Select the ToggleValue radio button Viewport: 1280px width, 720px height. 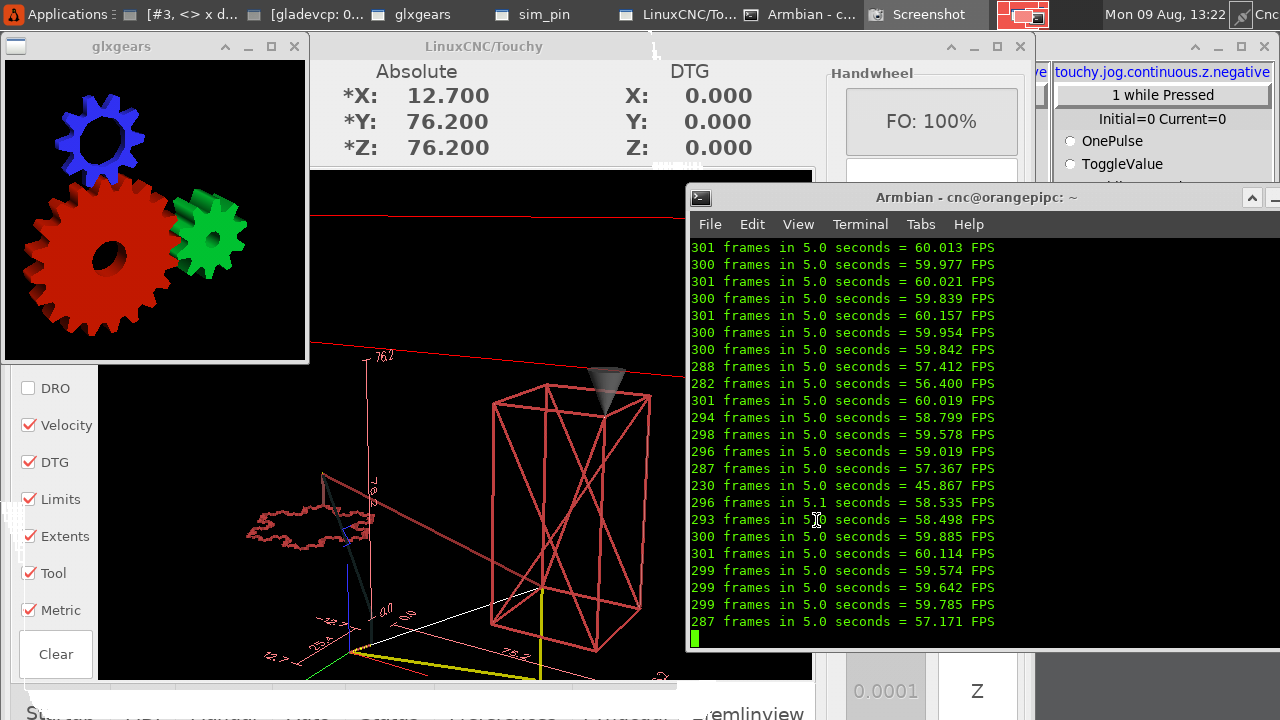pyautogui.click(x=1070, y=164)
